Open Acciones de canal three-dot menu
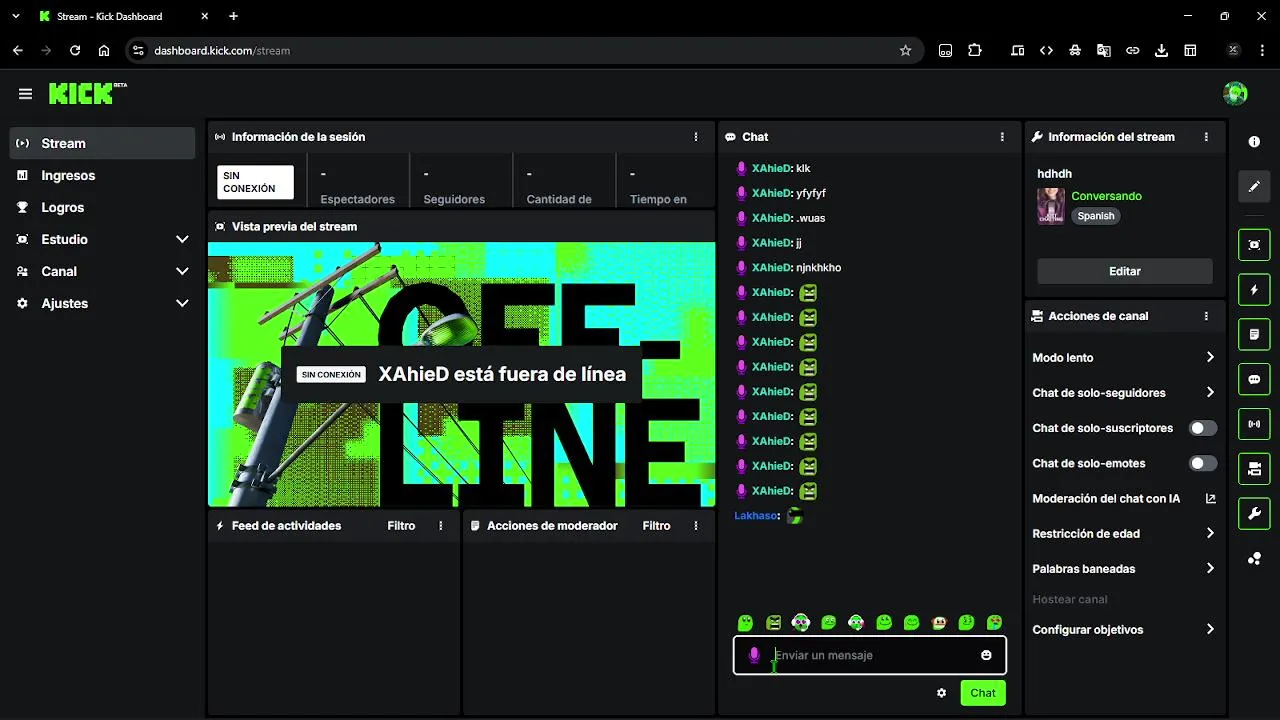Viewport: 1280px width, 720px height. click(1206, 316)
